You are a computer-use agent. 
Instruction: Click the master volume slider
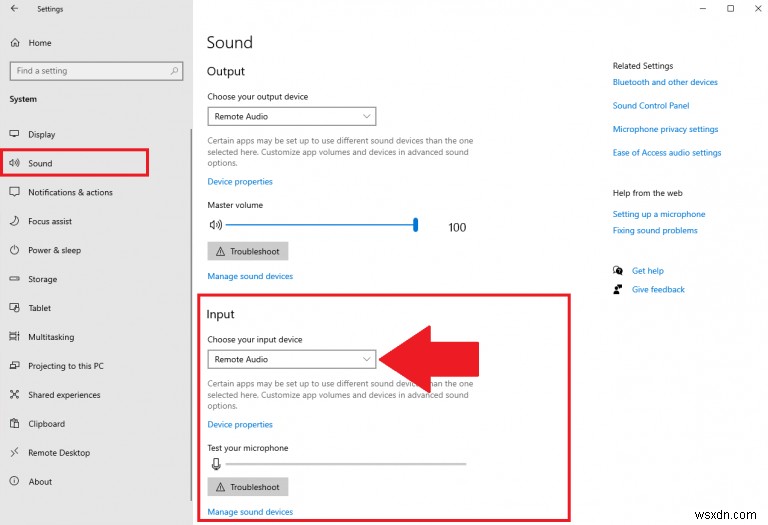(320, 226)
